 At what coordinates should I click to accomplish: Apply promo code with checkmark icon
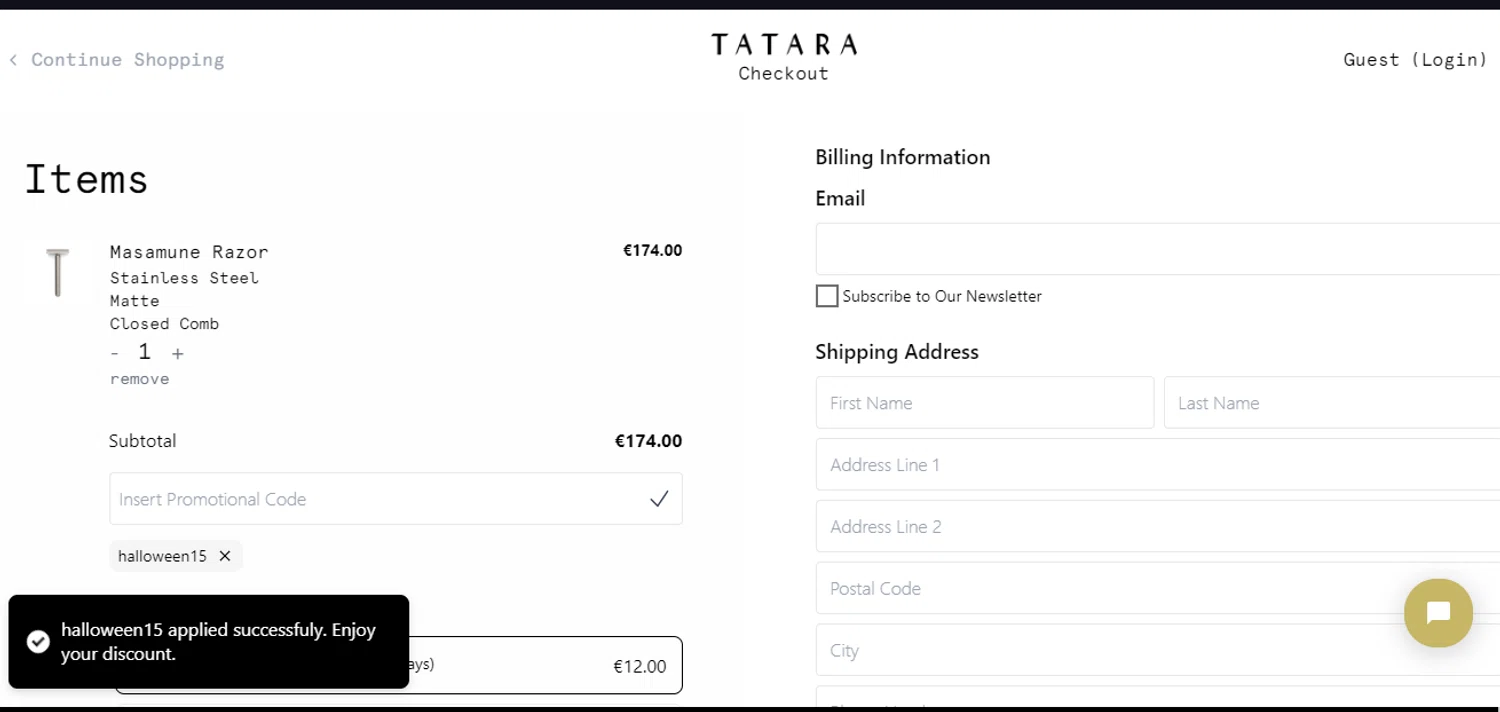[x=659, y=499]
